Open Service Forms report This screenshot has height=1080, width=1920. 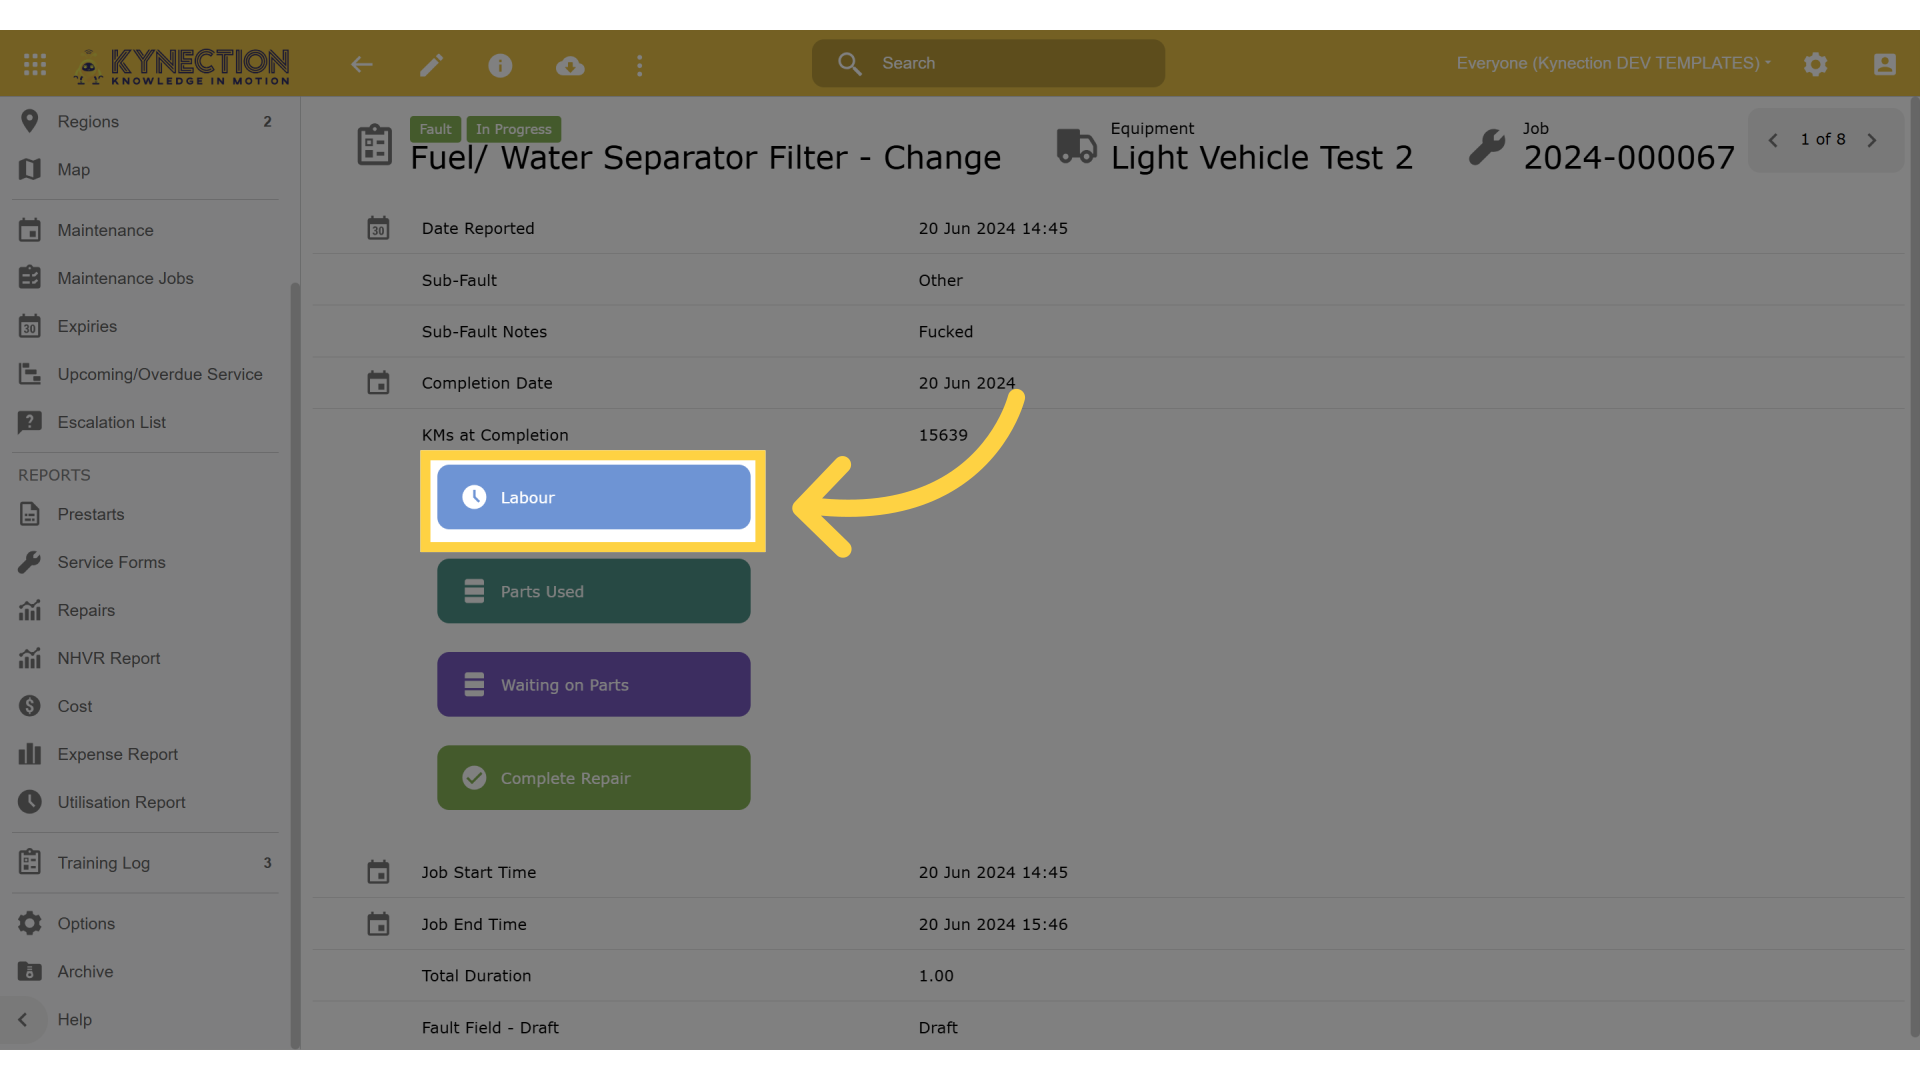145,562
